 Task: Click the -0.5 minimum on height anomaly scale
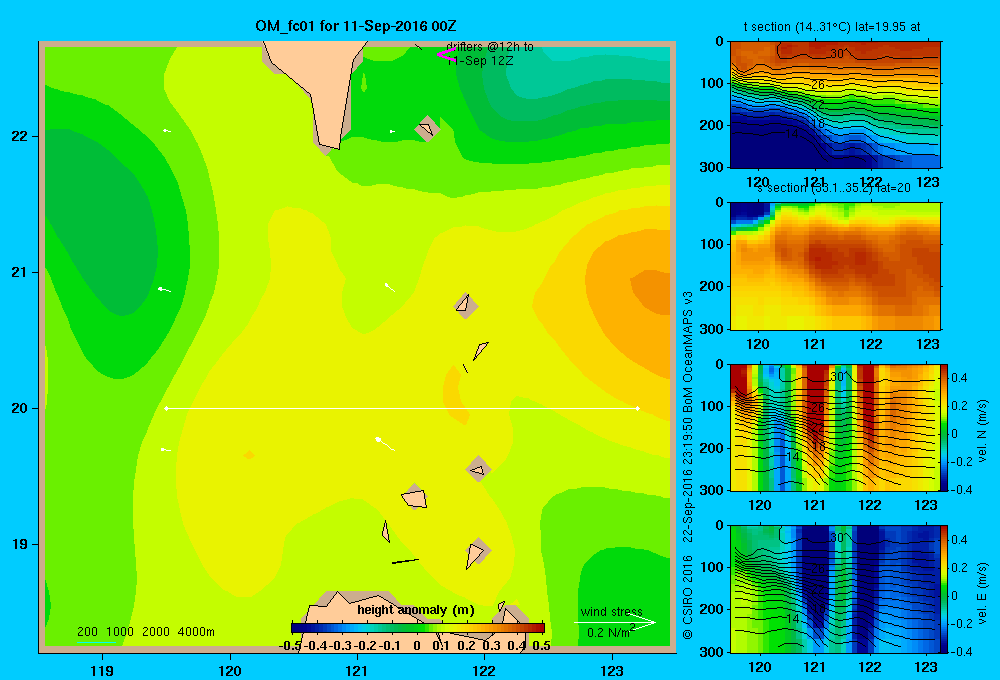click(290, 646)
